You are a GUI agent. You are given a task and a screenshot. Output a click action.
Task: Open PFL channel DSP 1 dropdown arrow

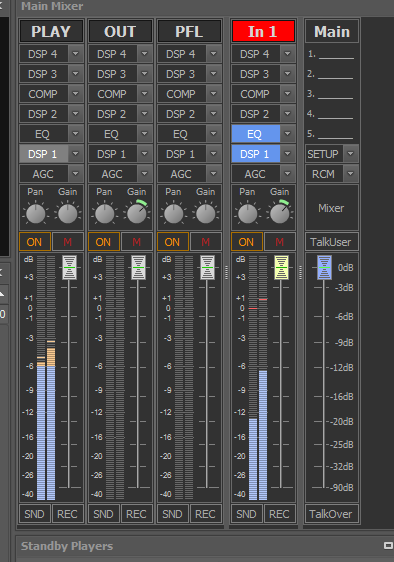[214, 154]
